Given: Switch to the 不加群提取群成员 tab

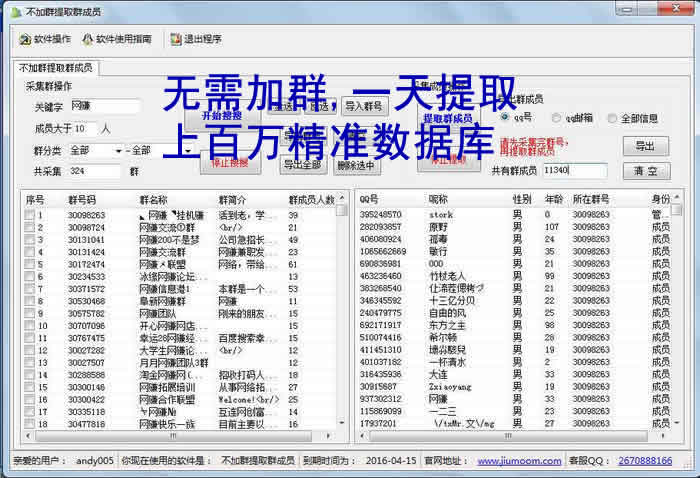Looking at the screenshot, I should point(55,67).
